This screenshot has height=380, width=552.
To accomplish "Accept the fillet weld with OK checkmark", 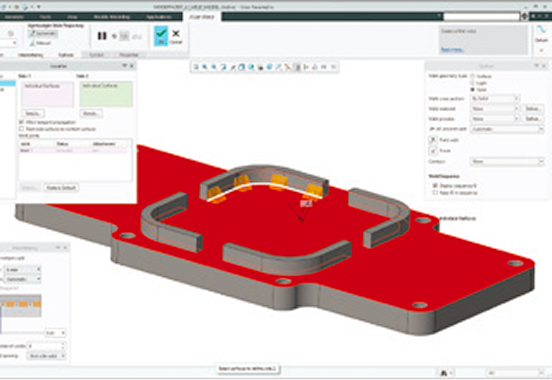I will click(x=161, y=36).
